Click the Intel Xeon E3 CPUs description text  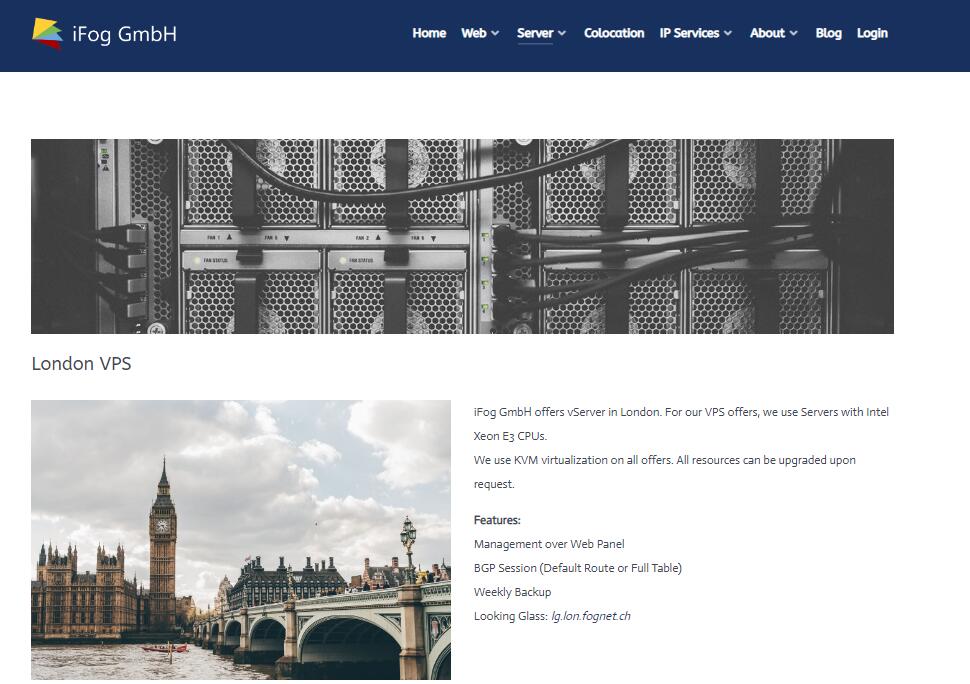click(681, 424)
